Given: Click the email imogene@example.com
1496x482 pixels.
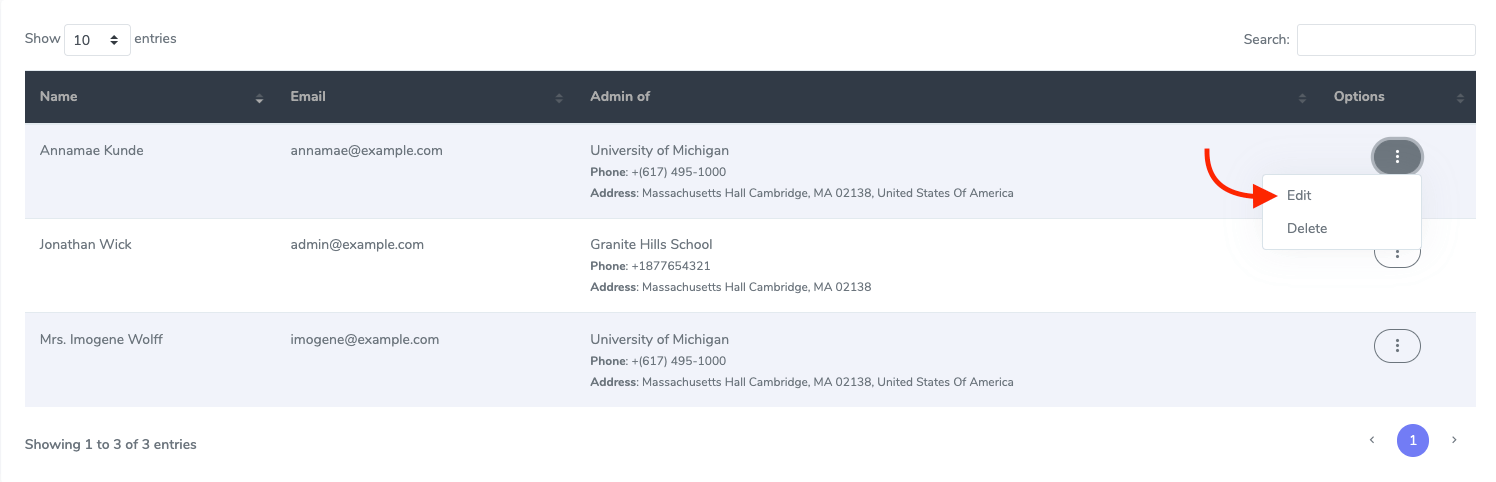Looking at the screenshot, I should (364, 340).
